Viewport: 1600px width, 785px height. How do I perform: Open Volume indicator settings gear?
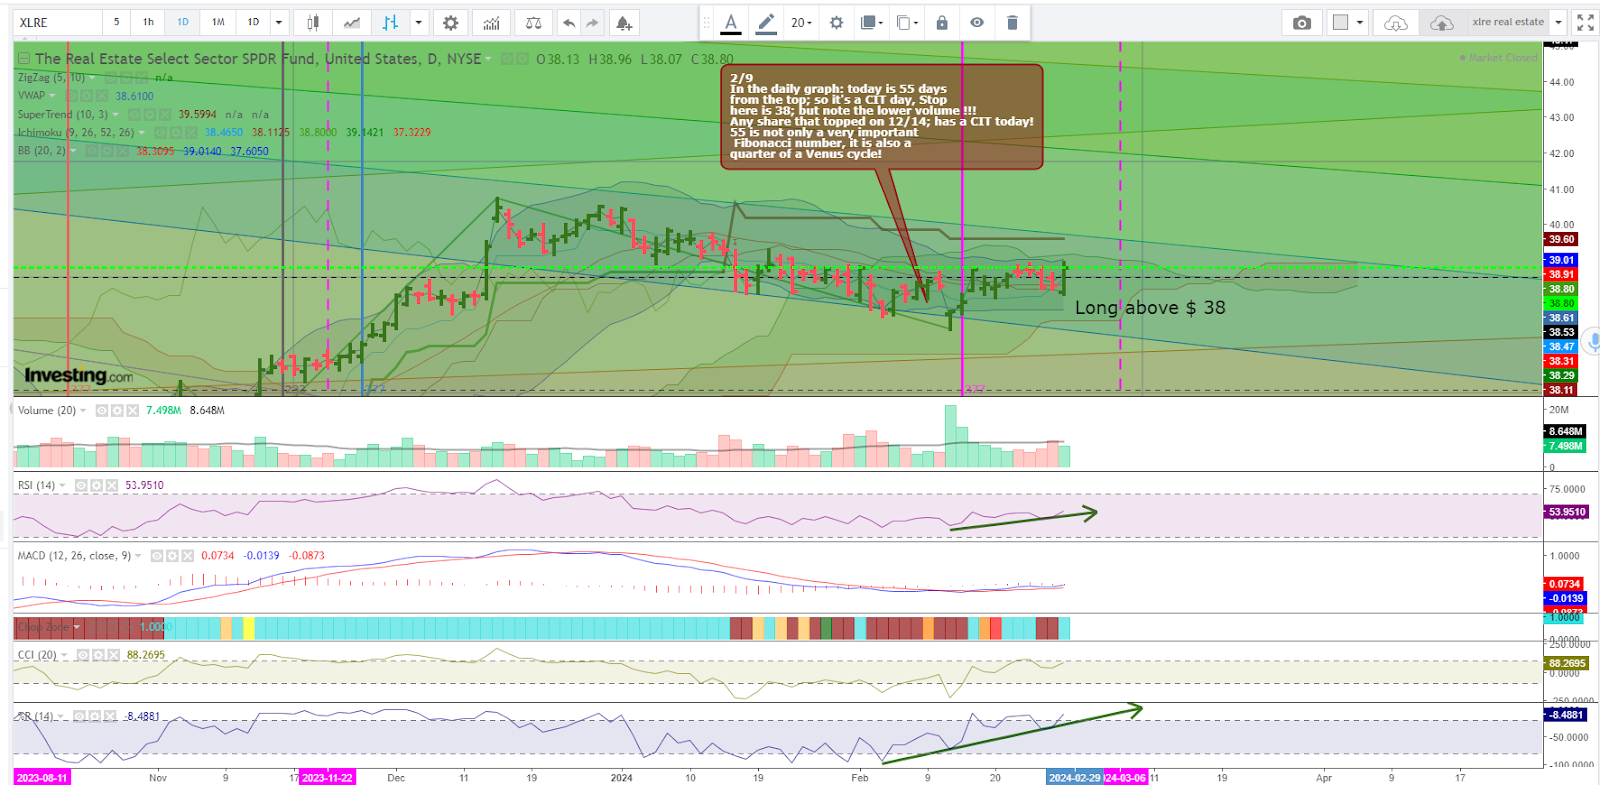(117, 411)
